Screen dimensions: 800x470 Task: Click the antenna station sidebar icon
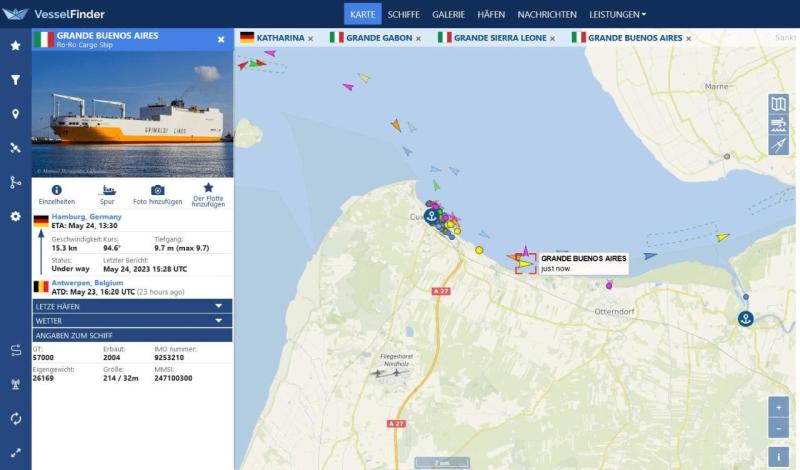pyautogui.click(x=16, y=384)
